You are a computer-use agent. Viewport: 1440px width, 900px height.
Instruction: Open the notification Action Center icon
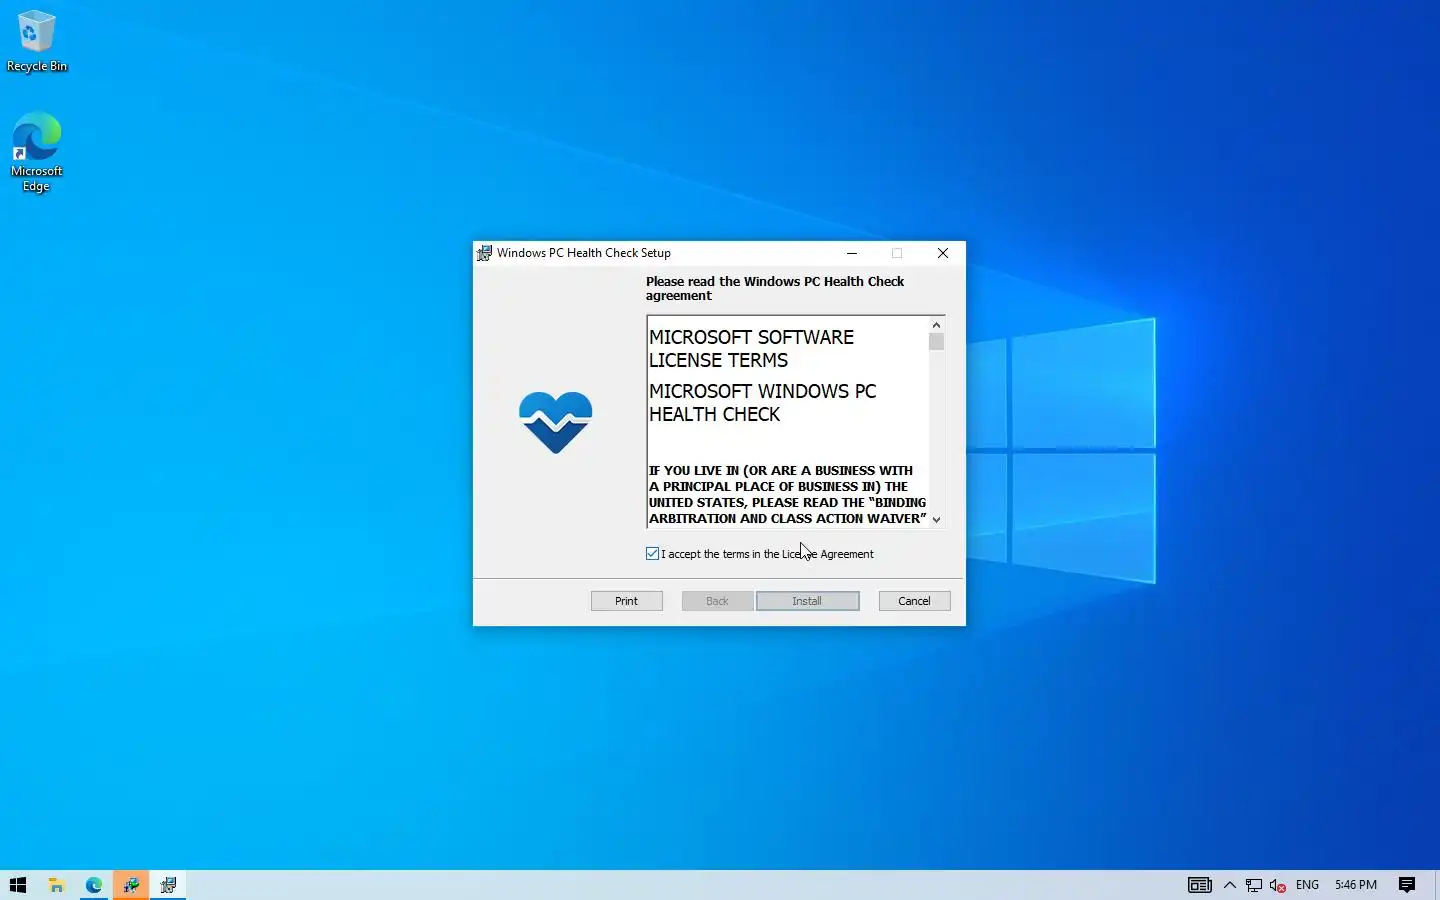[1407, 885]
